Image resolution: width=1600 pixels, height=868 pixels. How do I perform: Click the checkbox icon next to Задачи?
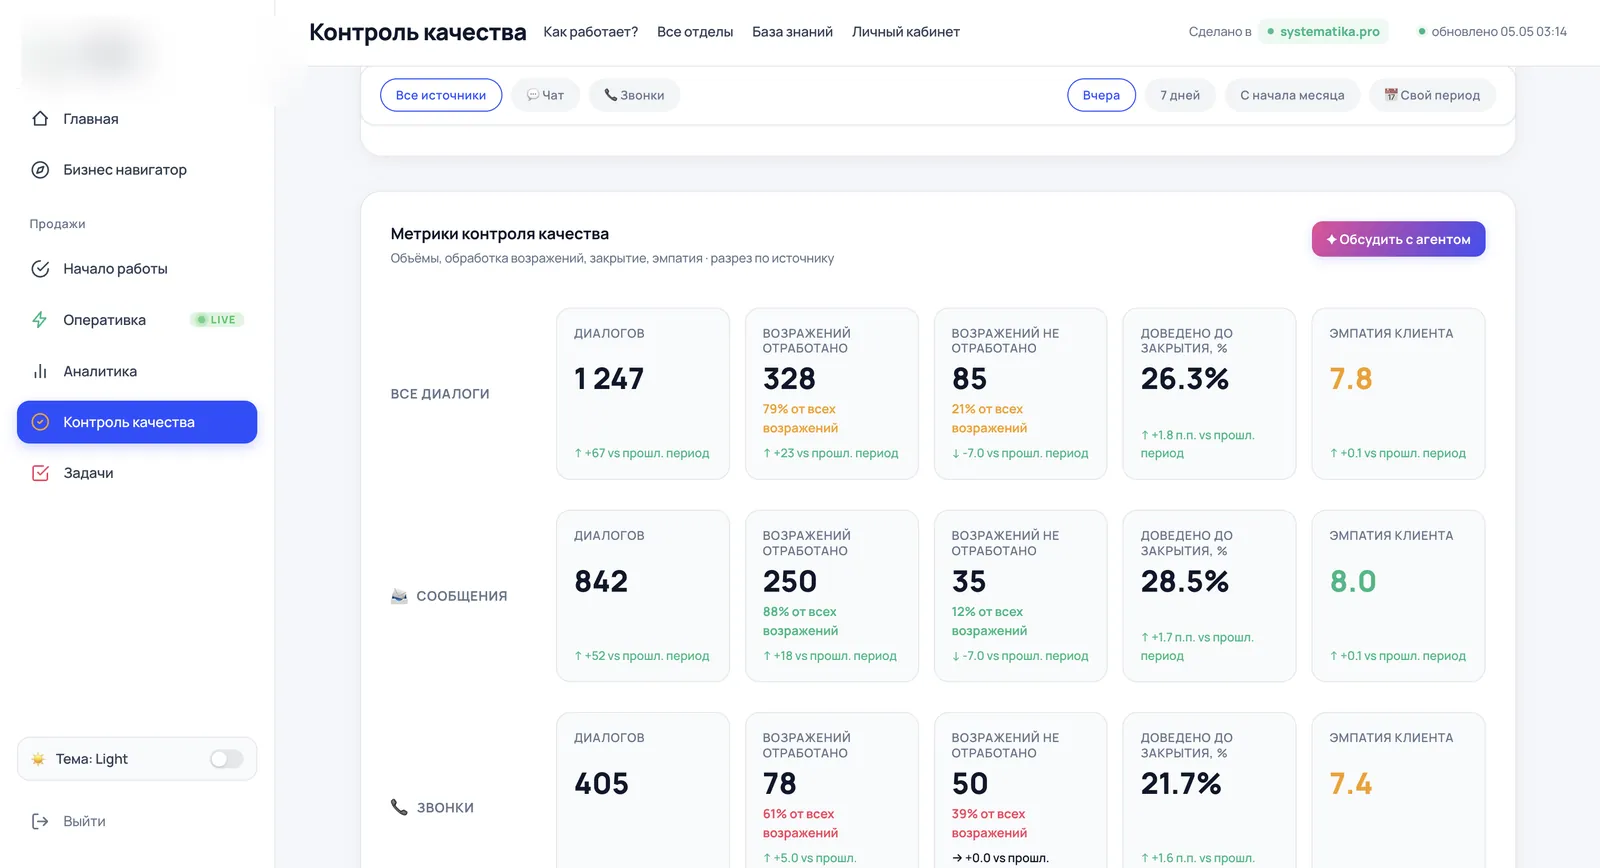[40, 473]
